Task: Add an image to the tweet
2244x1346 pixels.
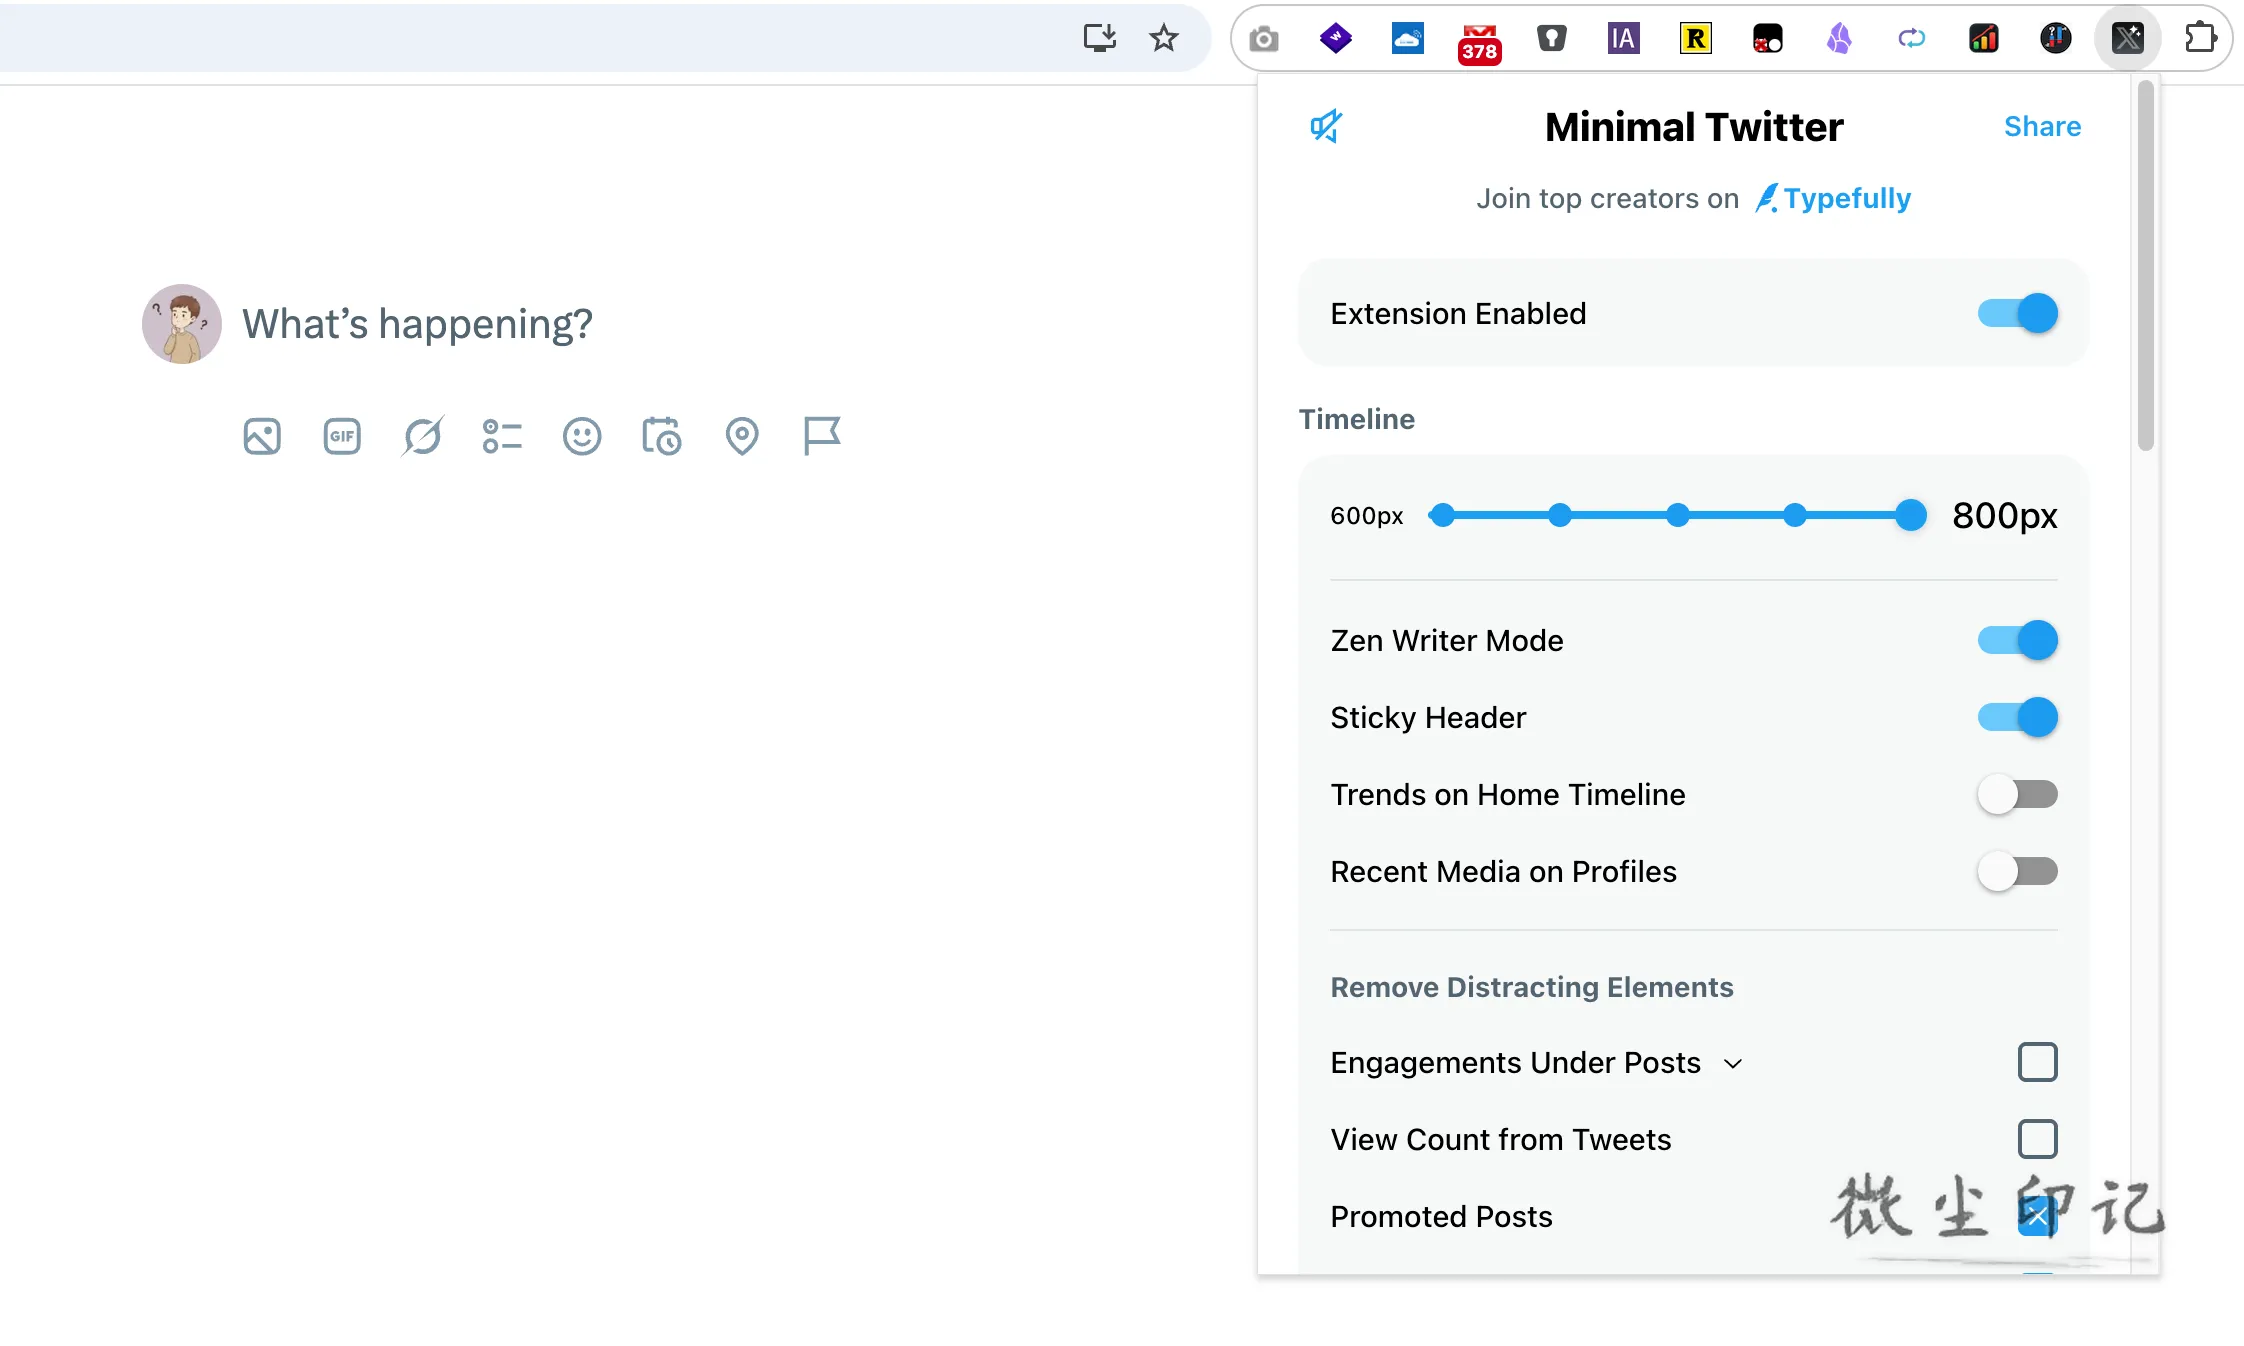Action: (x=262, y=437)
